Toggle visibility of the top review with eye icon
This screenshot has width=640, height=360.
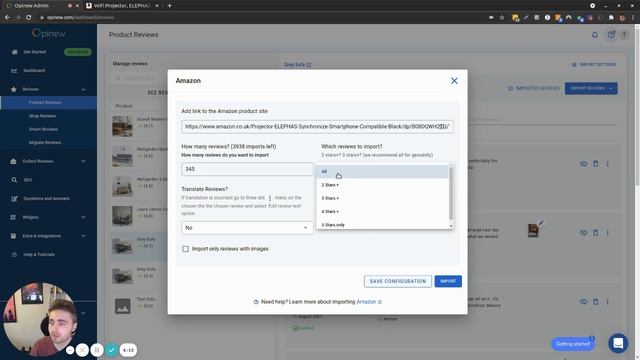pos(584,164)
